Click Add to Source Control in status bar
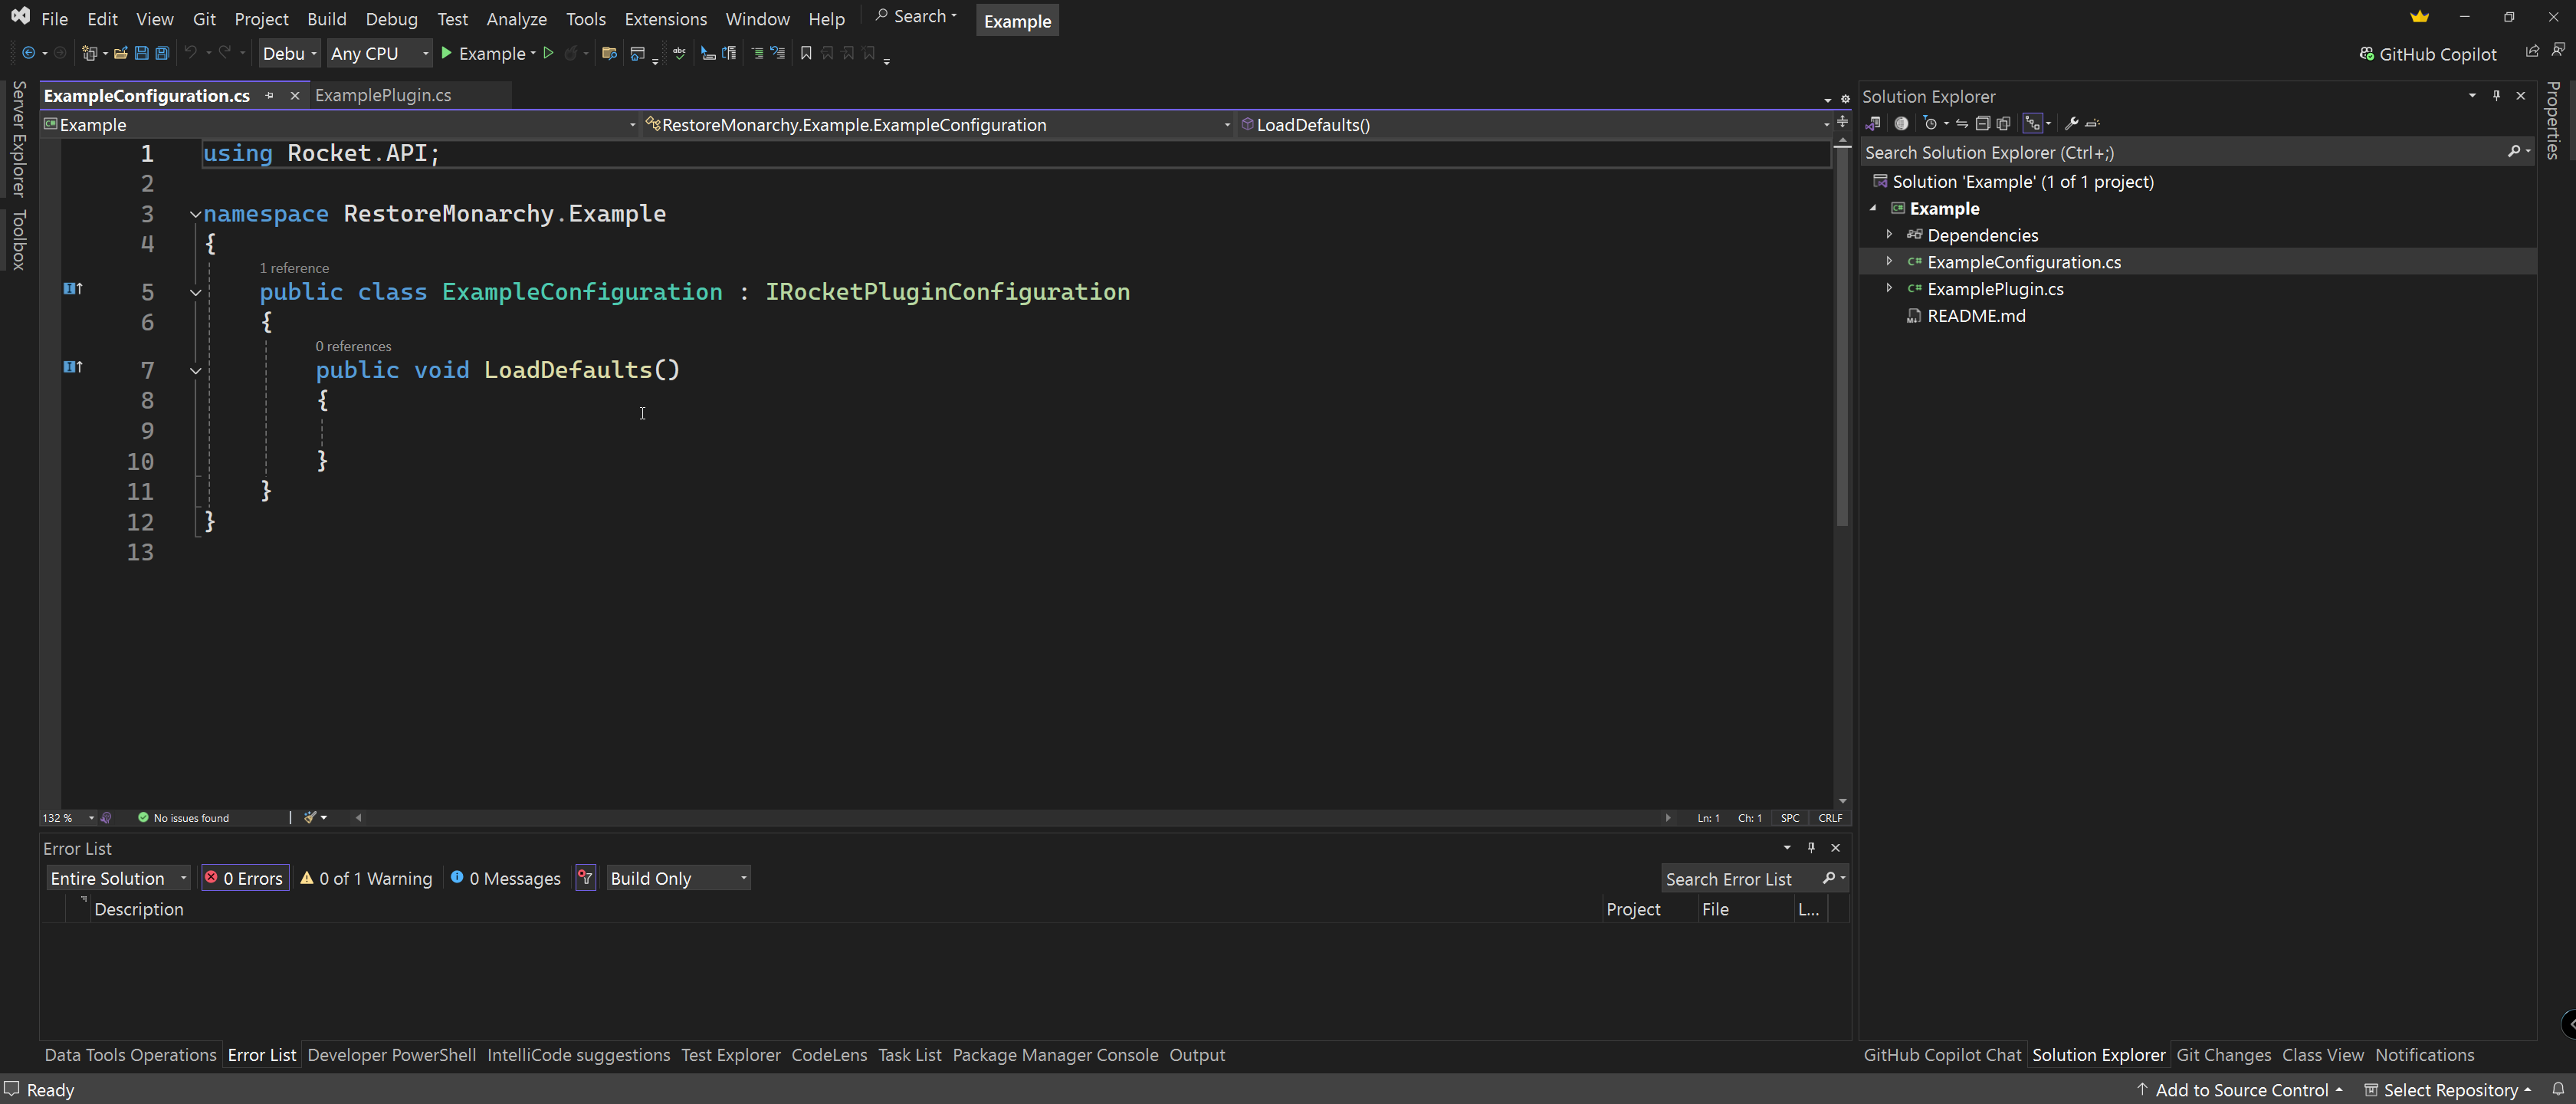Screen dimensions: 2576x1104 click(2240, 1089)
